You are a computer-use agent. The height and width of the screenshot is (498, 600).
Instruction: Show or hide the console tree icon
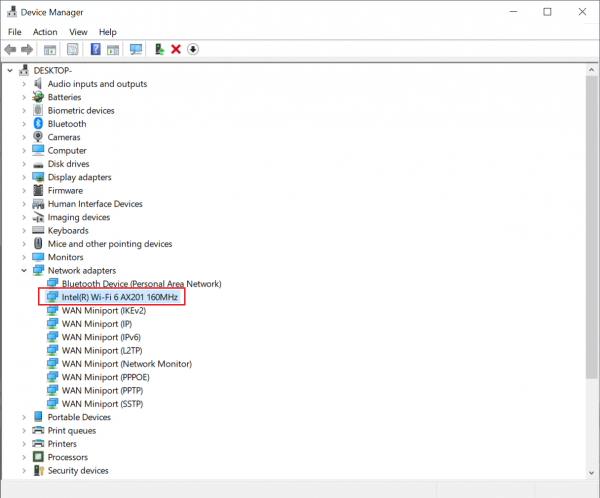[50, 49]
